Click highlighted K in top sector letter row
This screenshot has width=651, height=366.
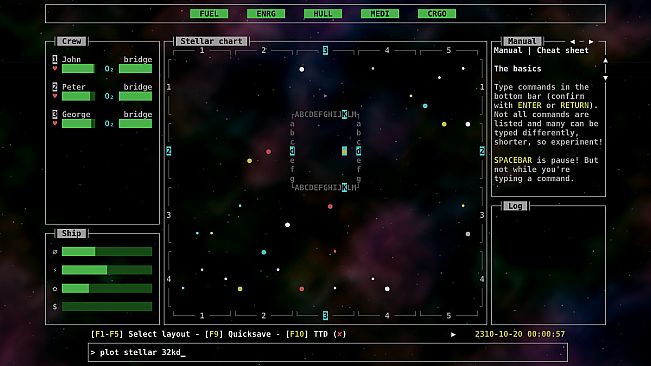pos(344,114)
